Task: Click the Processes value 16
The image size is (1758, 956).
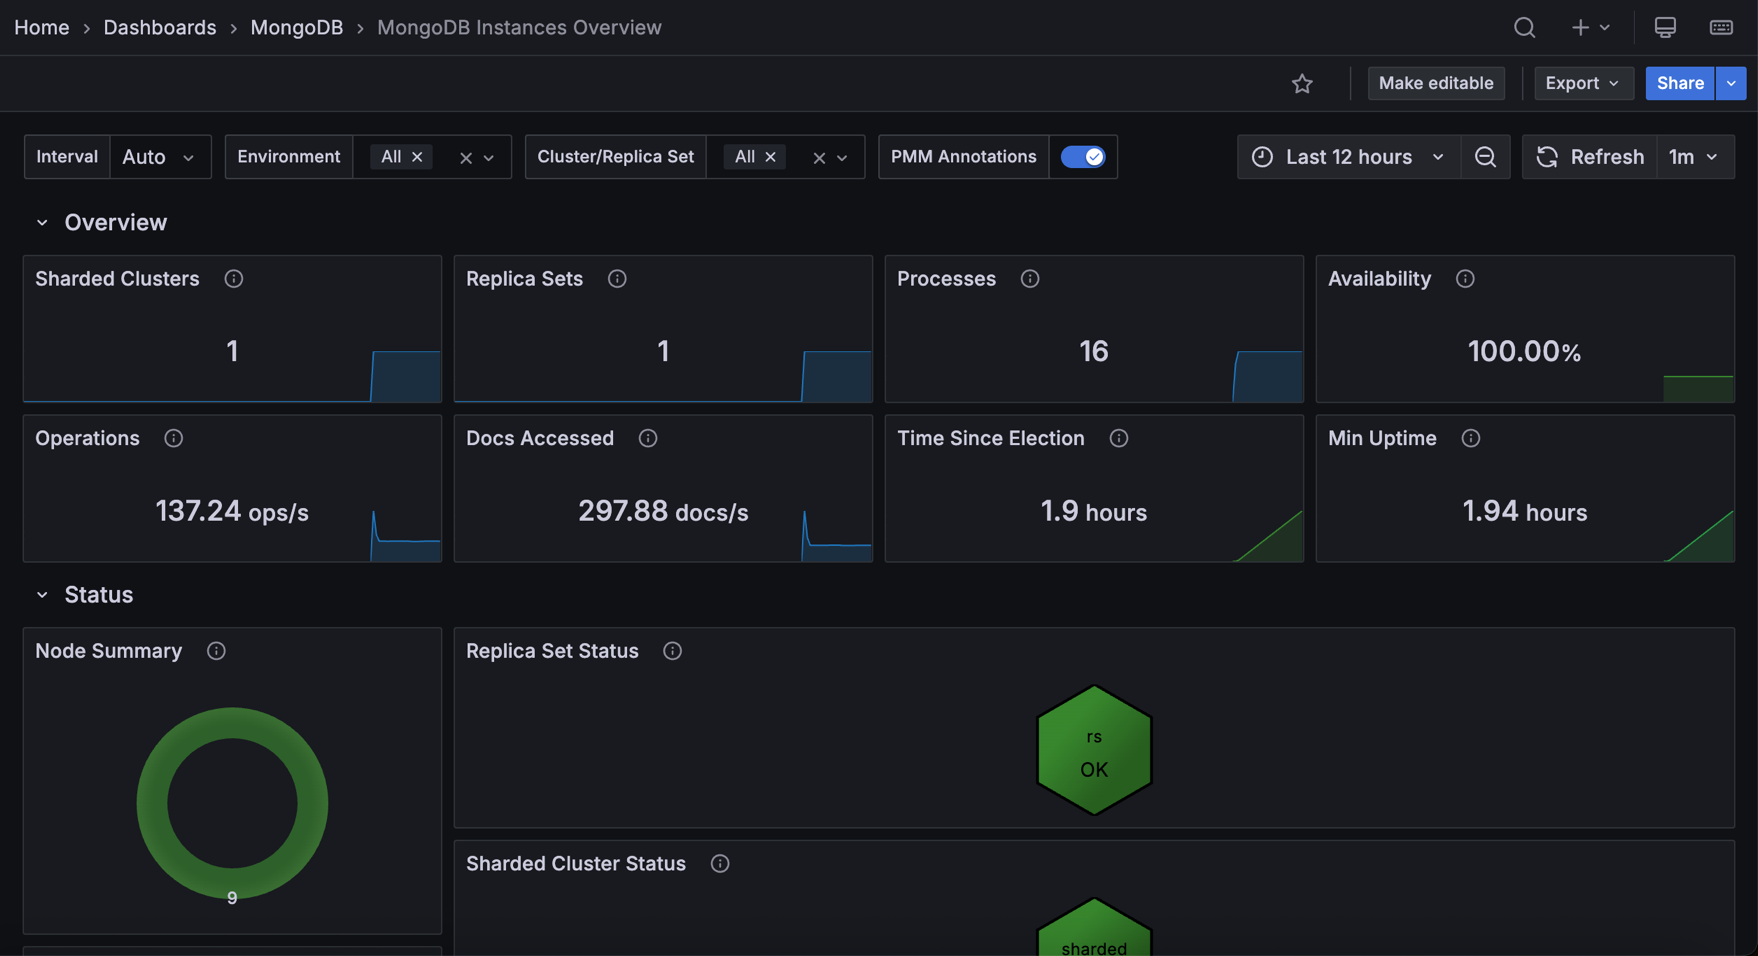Action: tap(1093, 351)
